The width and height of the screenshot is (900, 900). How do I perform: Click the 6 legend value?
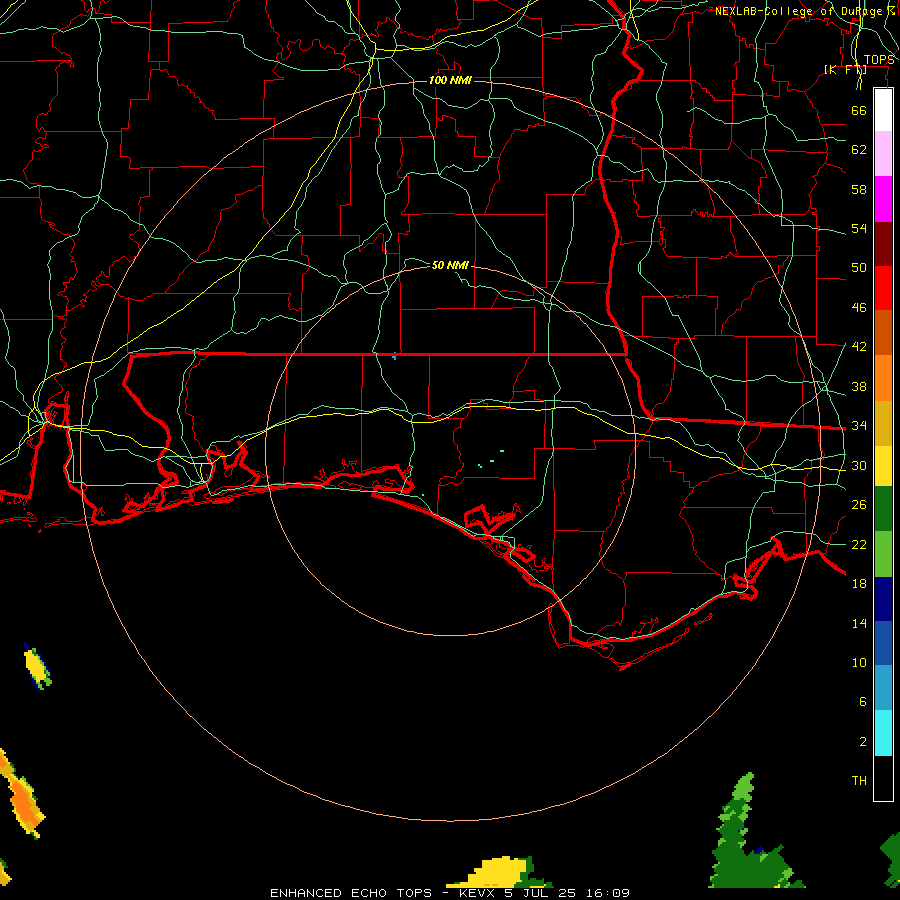[x=862, y=701]
